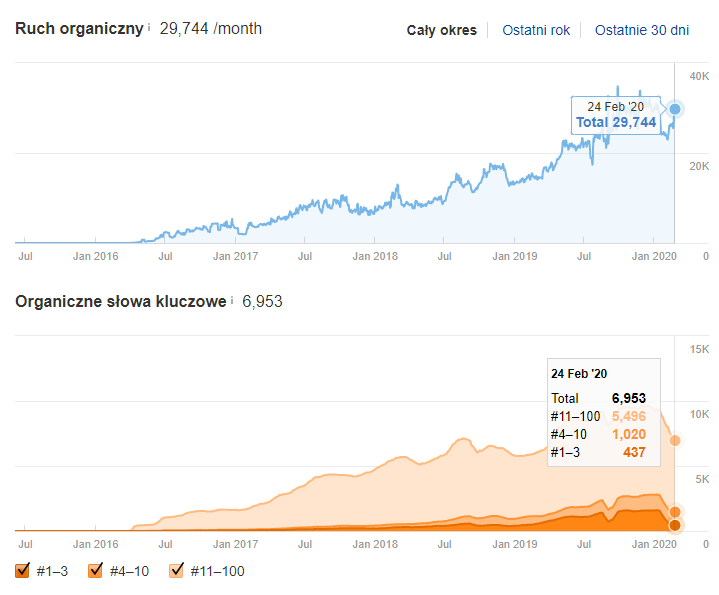Viewport: 719px width, 595px height.
Task: Click the 437 value in keywords tooltip
Action: pyautogui.click(x=634, y=452)
